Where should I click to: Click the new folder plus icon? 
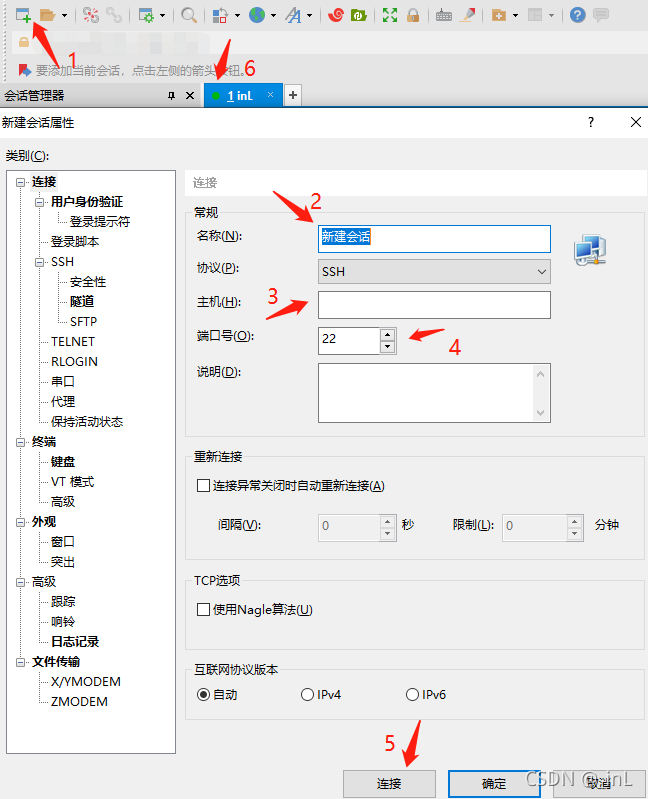point(499,15)
